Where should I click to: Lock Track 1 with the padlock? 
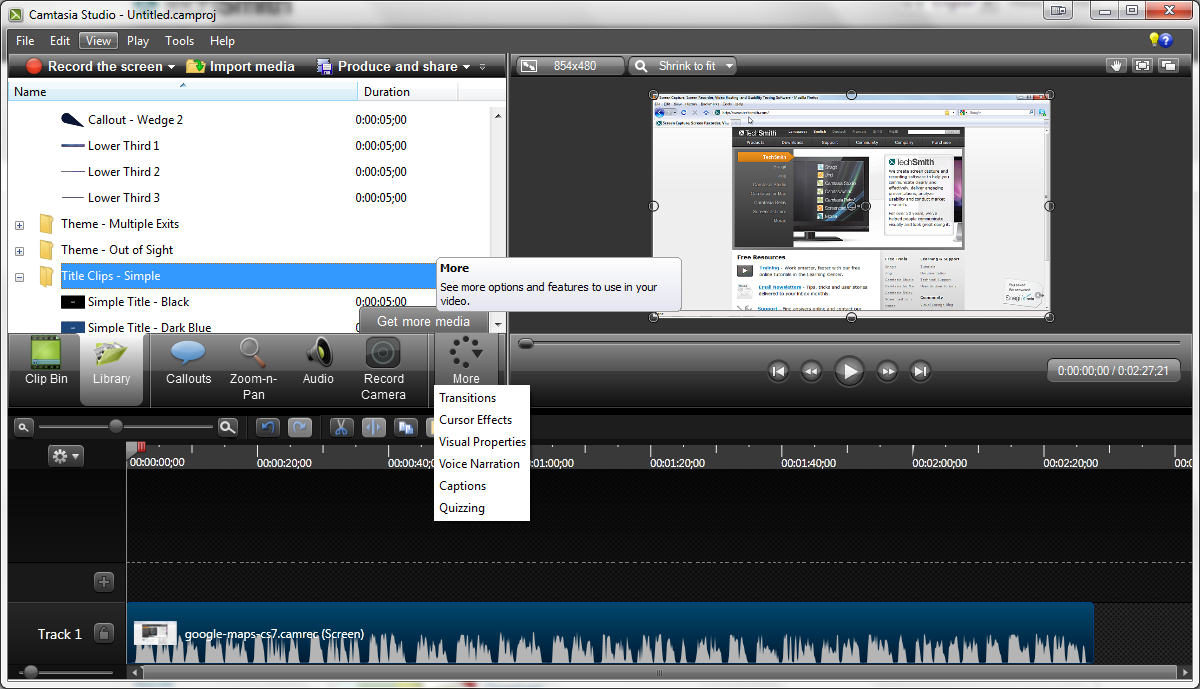point(104,633)
